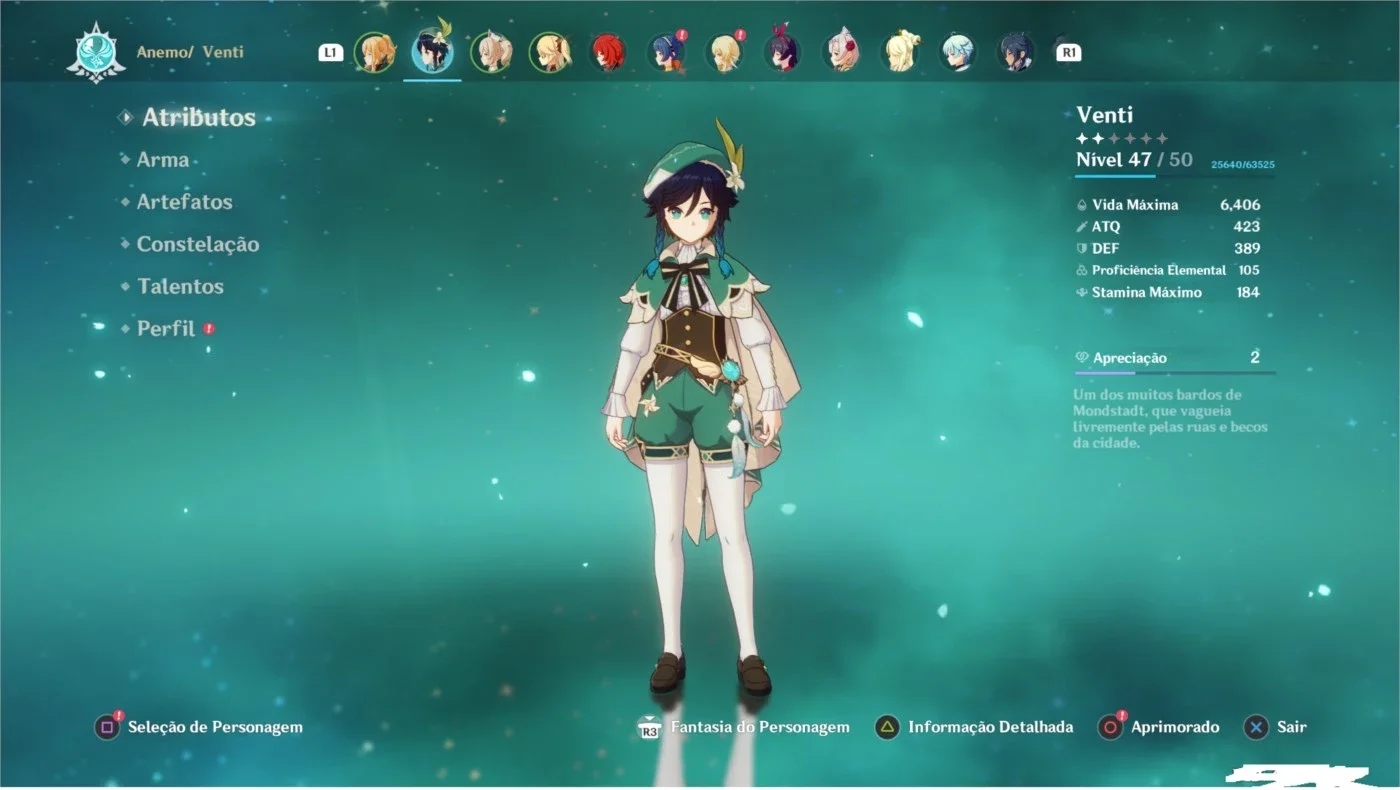
Task: Click the Proficiência Elemental value '105'
Action: pos(1248,271)
